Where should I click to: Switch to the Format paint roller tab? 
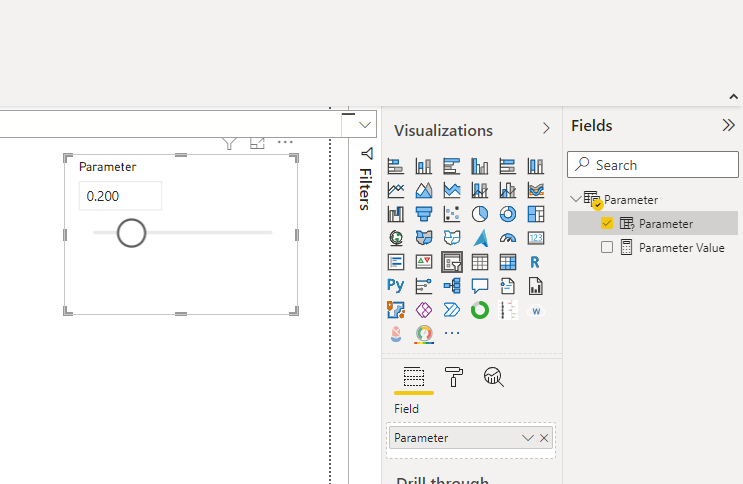(453, 377)
